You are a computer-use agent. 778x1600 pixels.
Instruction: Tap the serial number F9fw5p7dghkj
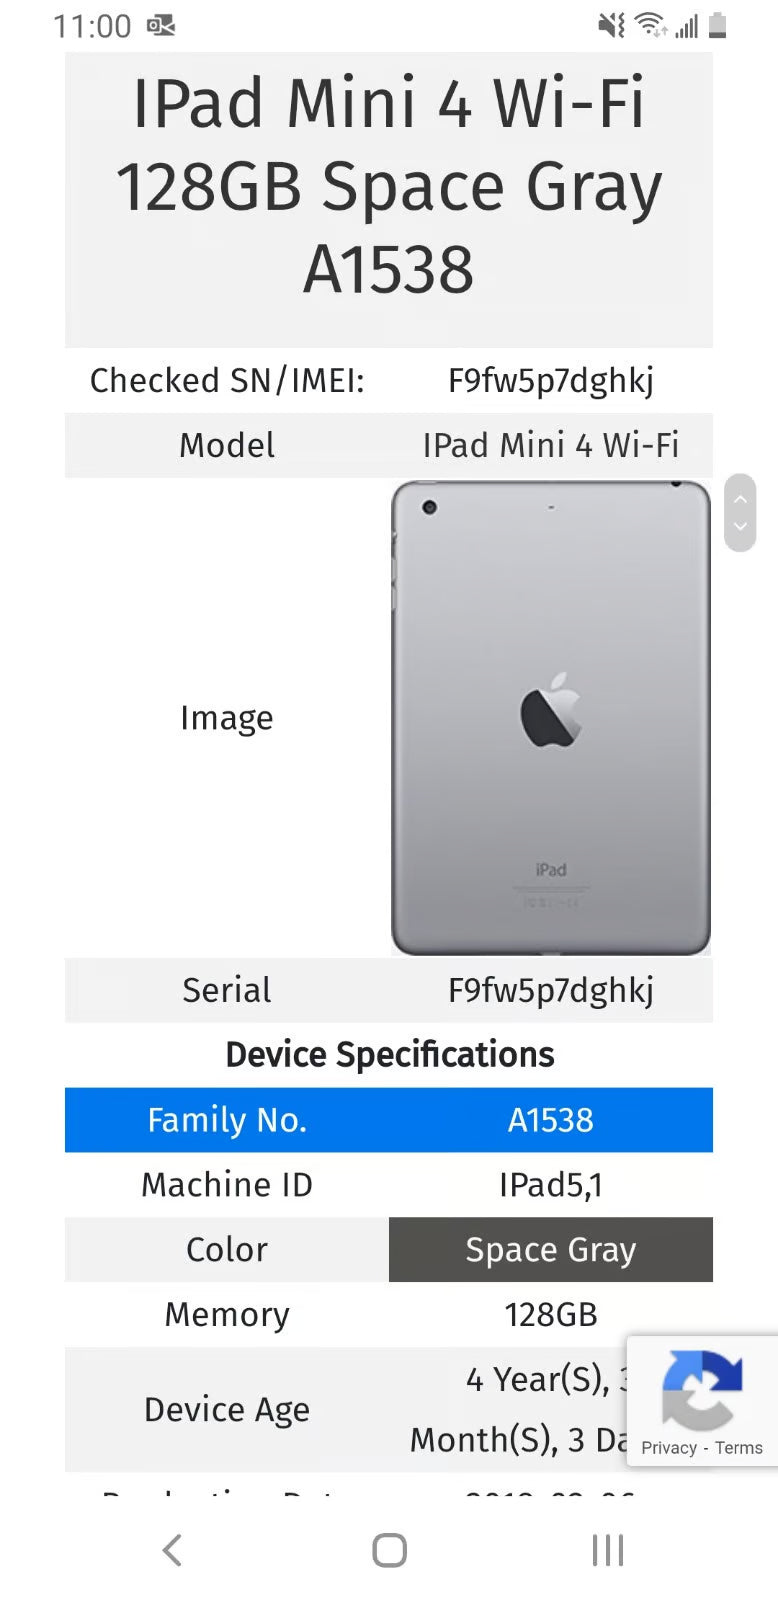click(x=551, y=990)
